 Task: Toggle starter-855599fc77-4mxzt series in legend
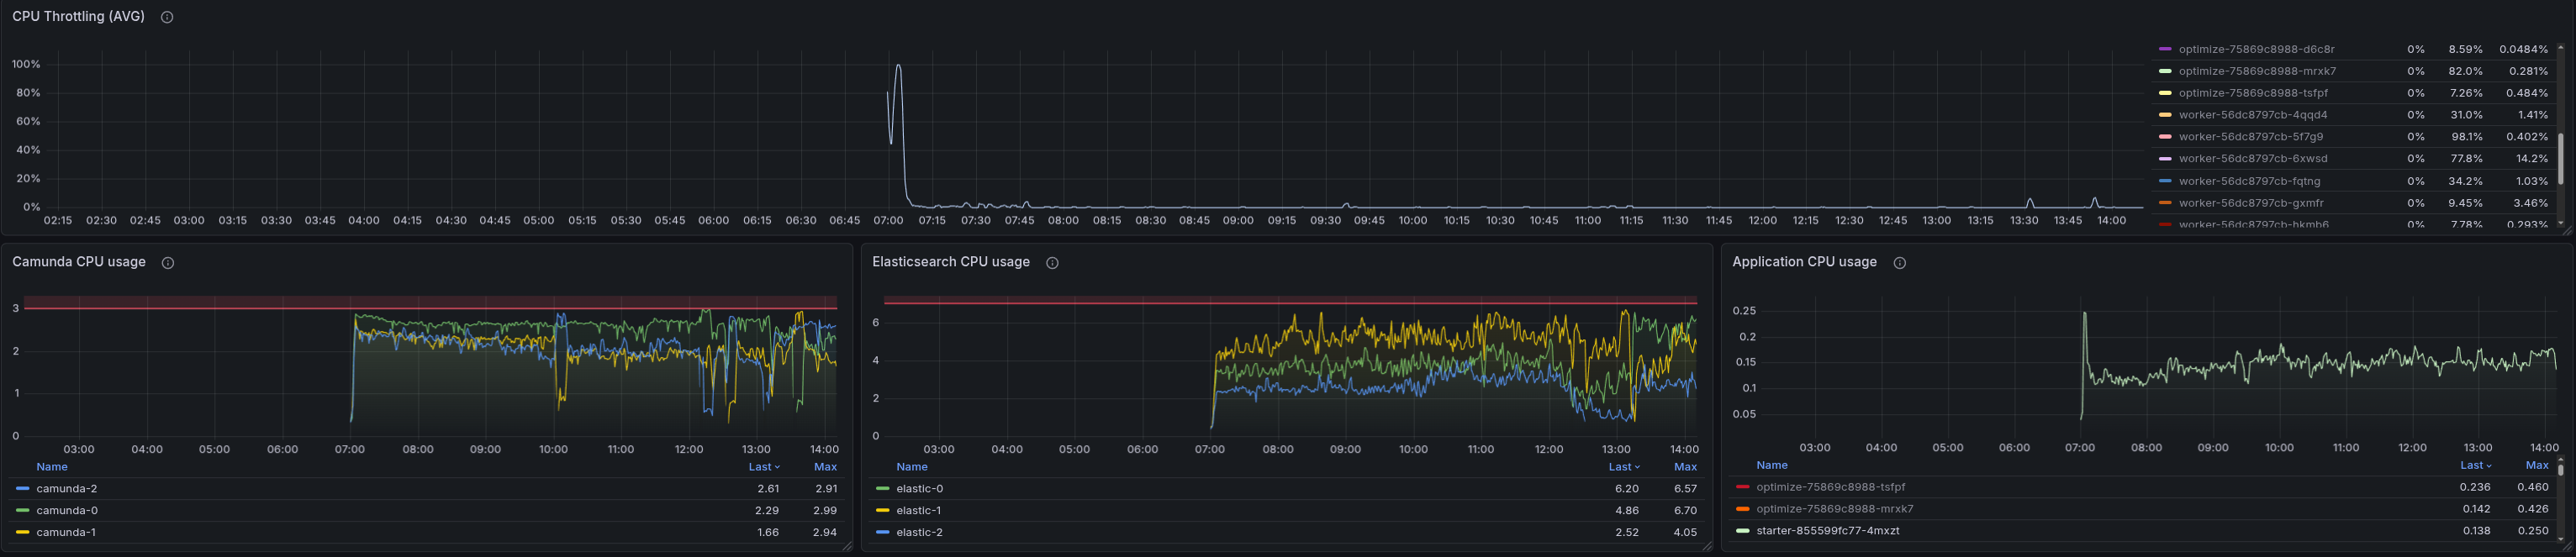coord(1827,531)
